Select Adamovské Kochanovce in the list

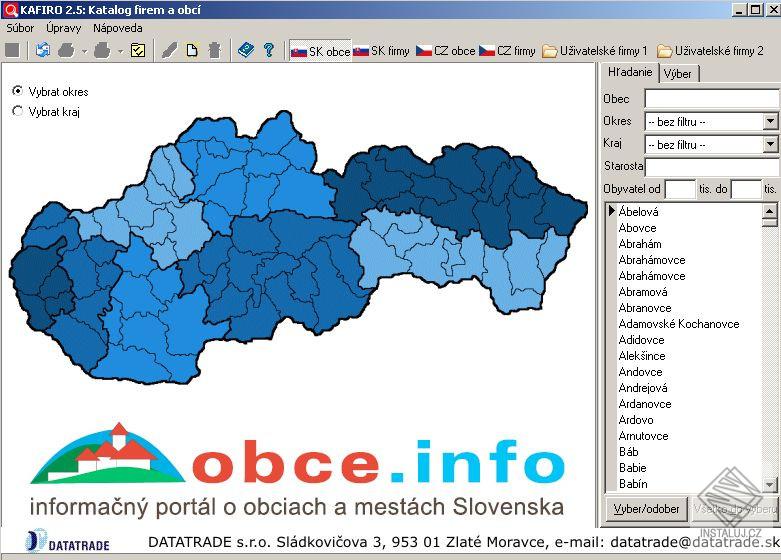click(679, 324)
